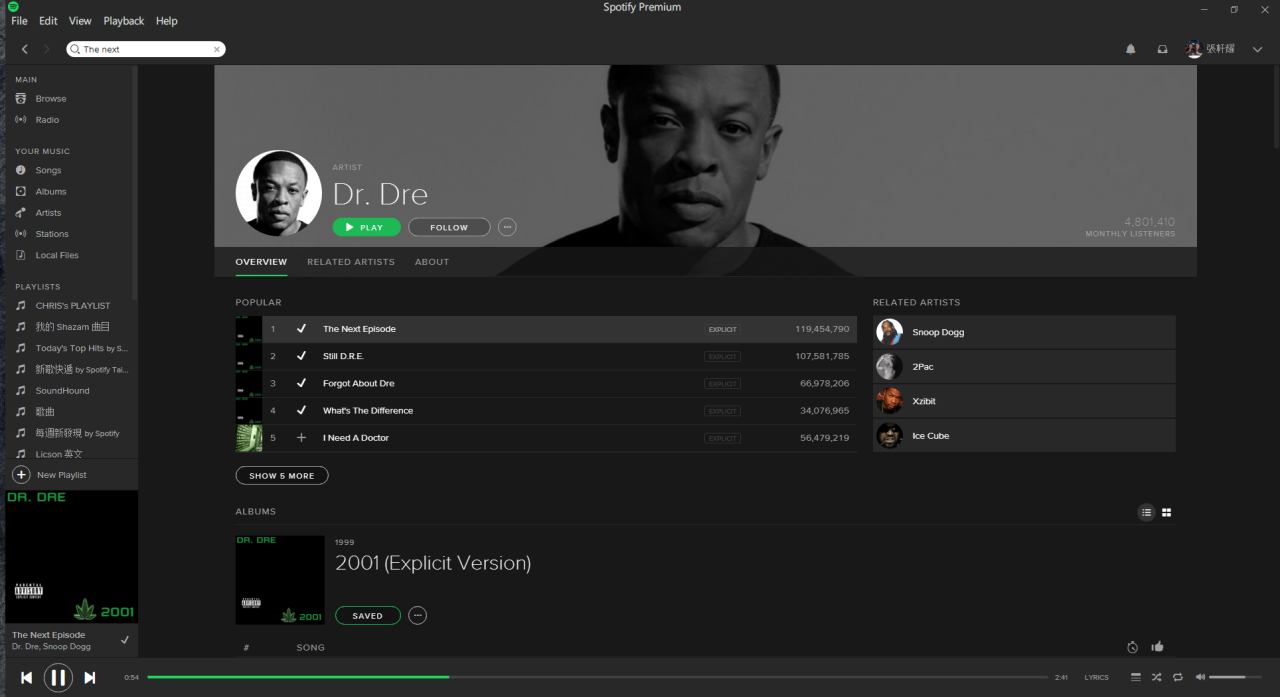1280x697 pixels.
Task: Play Dr. Dre with green PLAY button
Action: coord(366,227)
